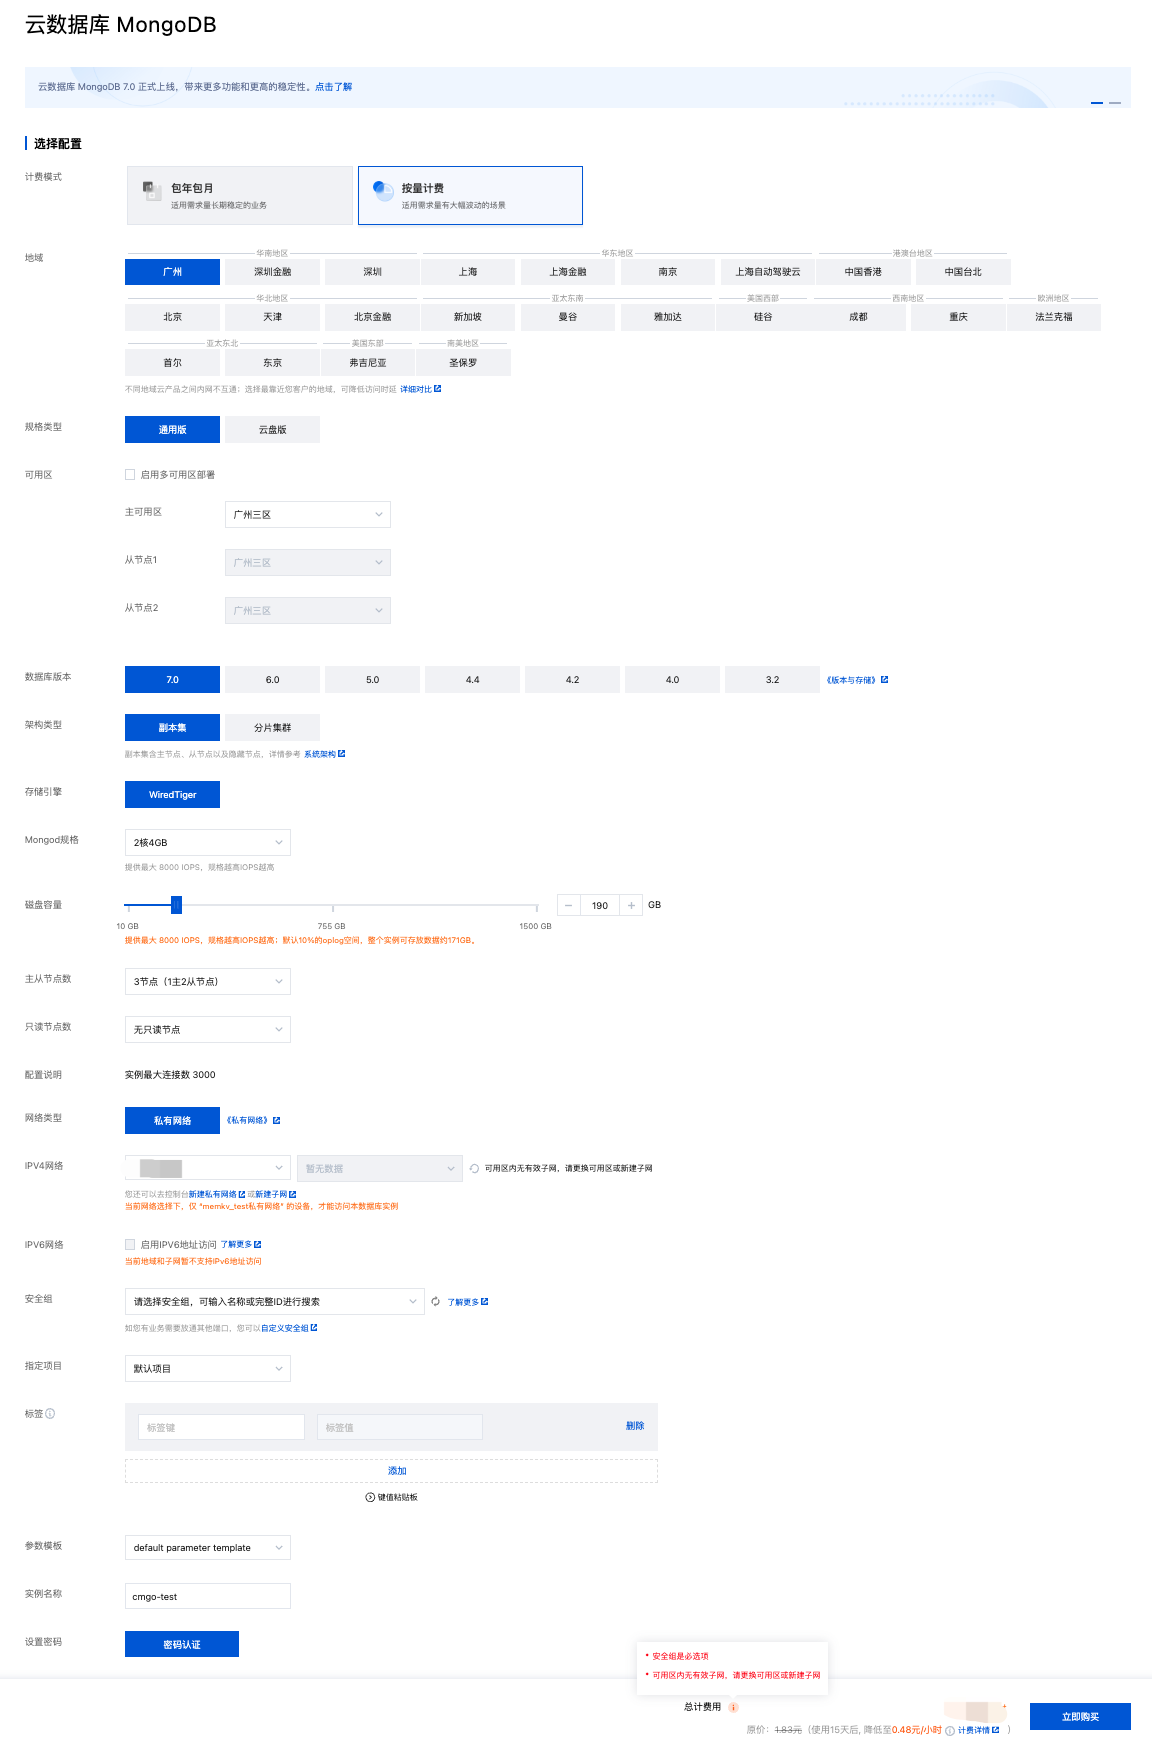Click the 755 GB slider mark
Screen dimensions: 1152x1740
point(331,926)
